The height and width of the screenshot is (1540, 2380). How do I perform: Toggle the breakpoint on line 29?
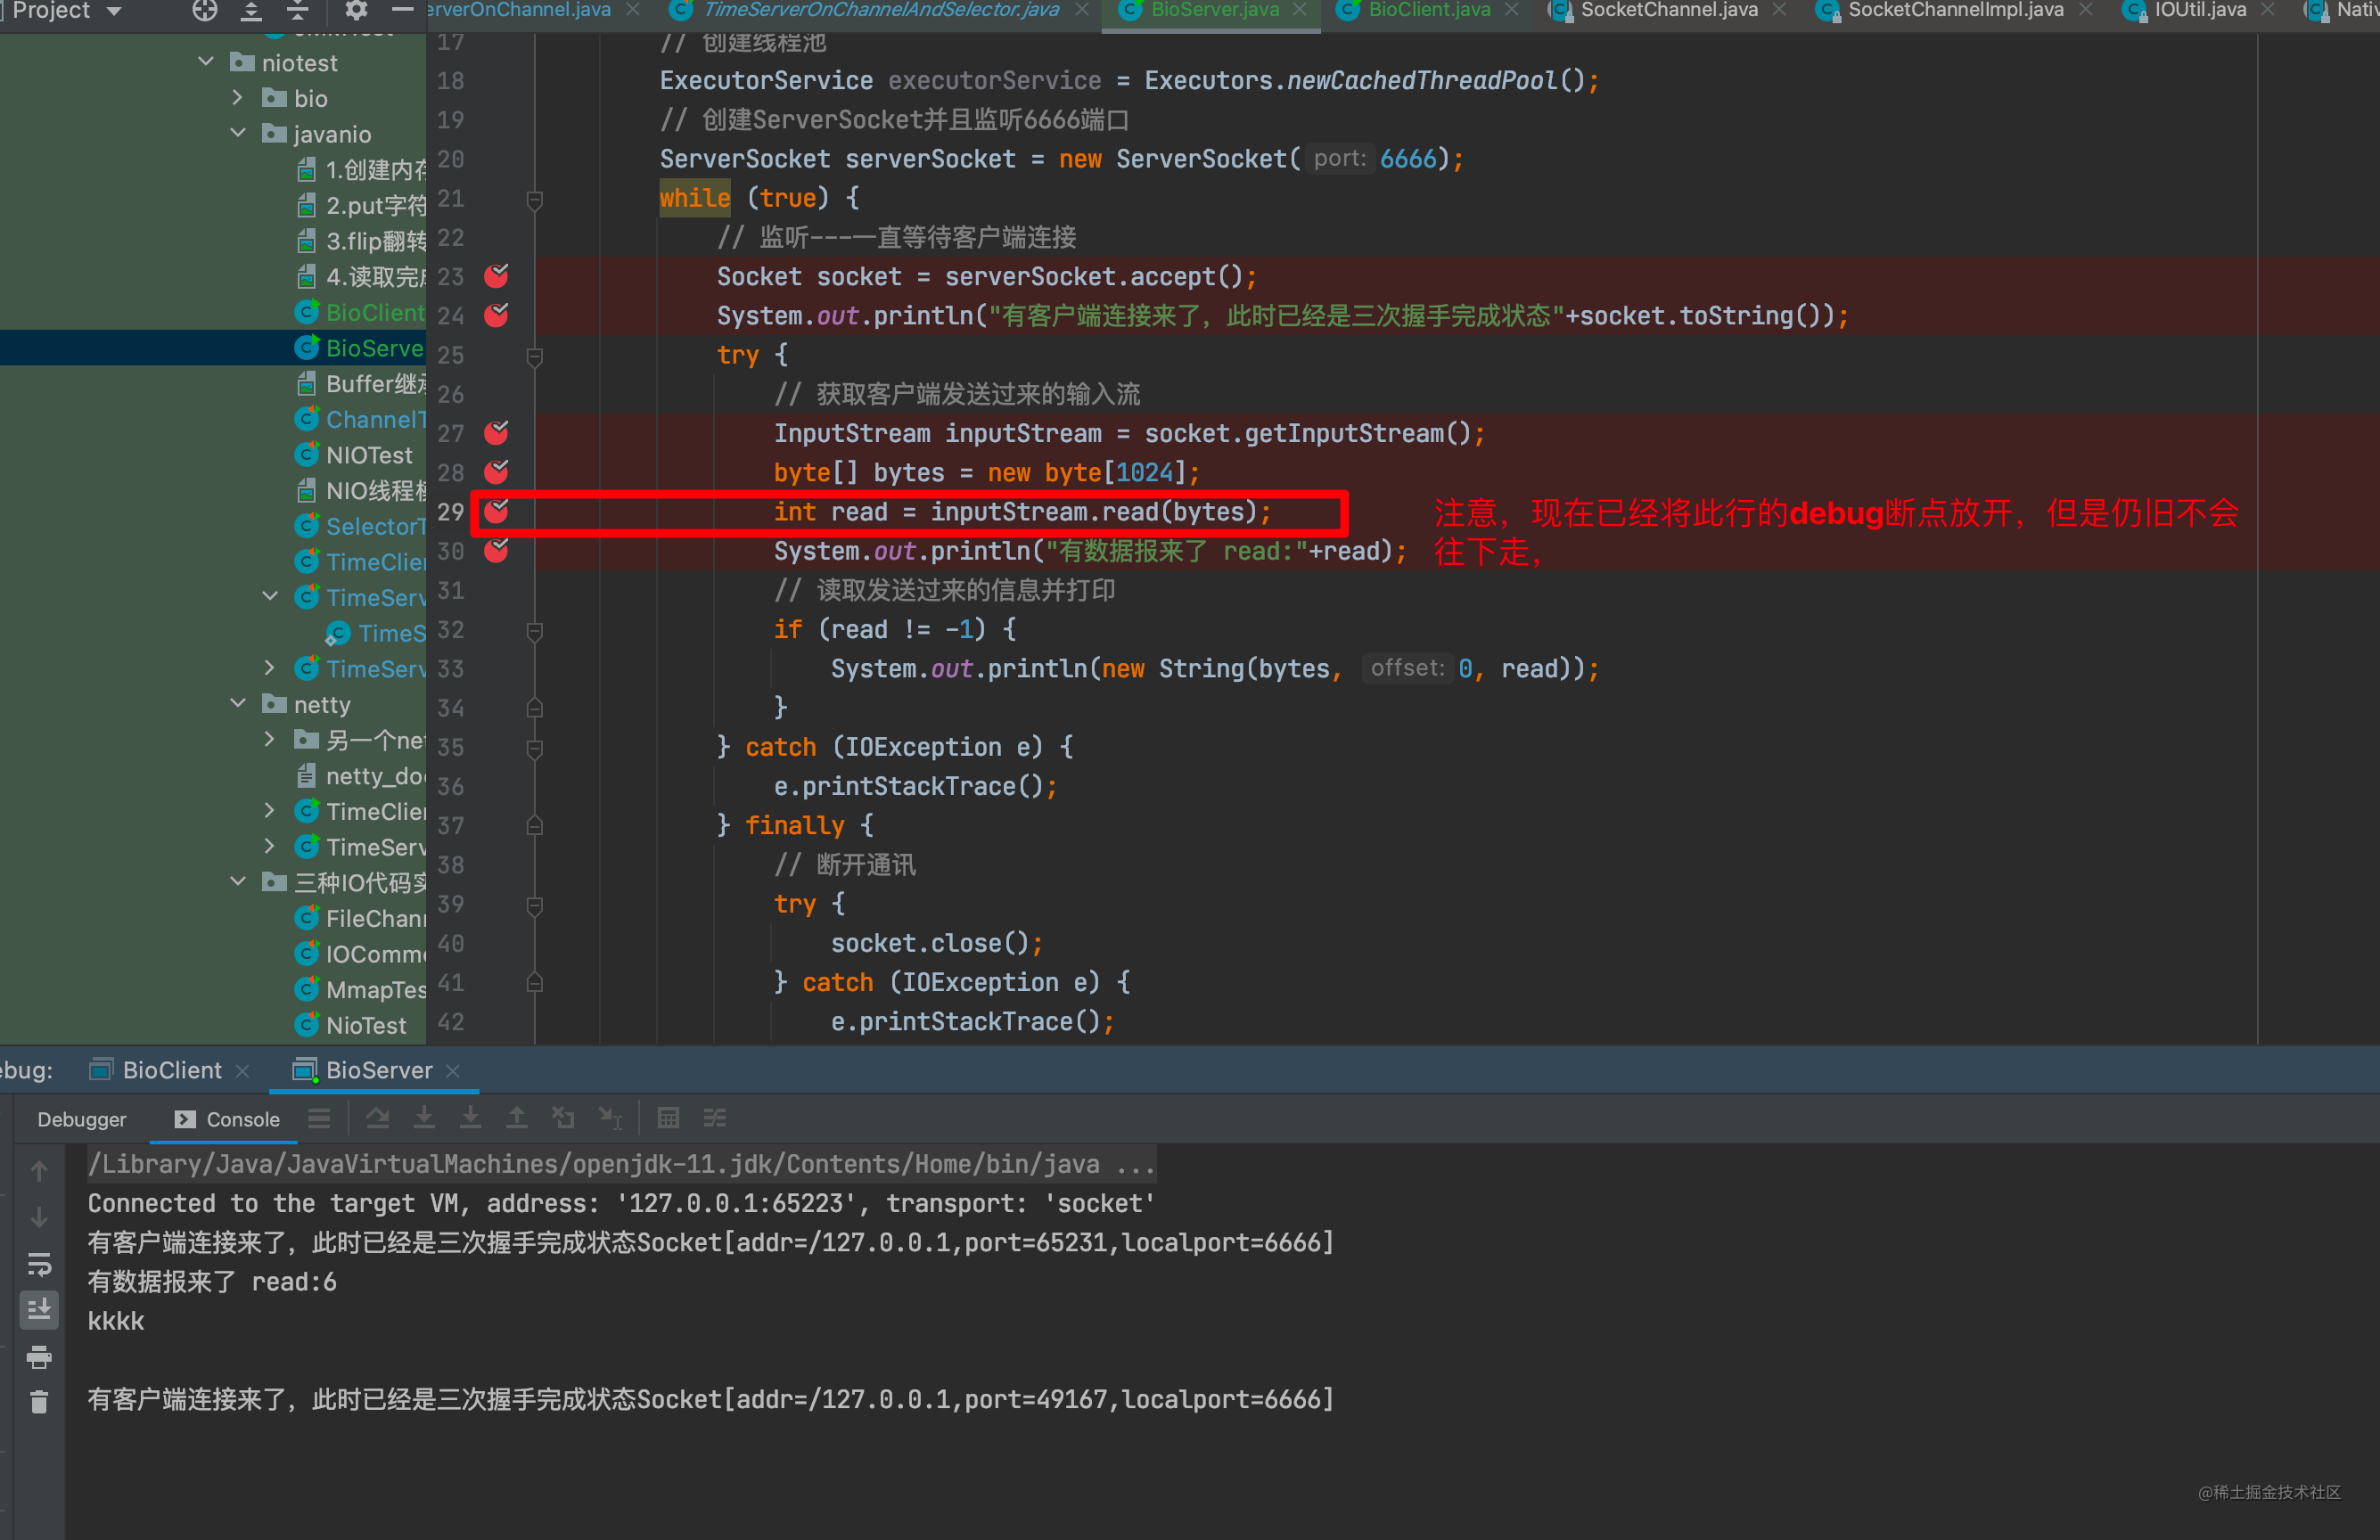pyautogui.click(x=496, y=512)
